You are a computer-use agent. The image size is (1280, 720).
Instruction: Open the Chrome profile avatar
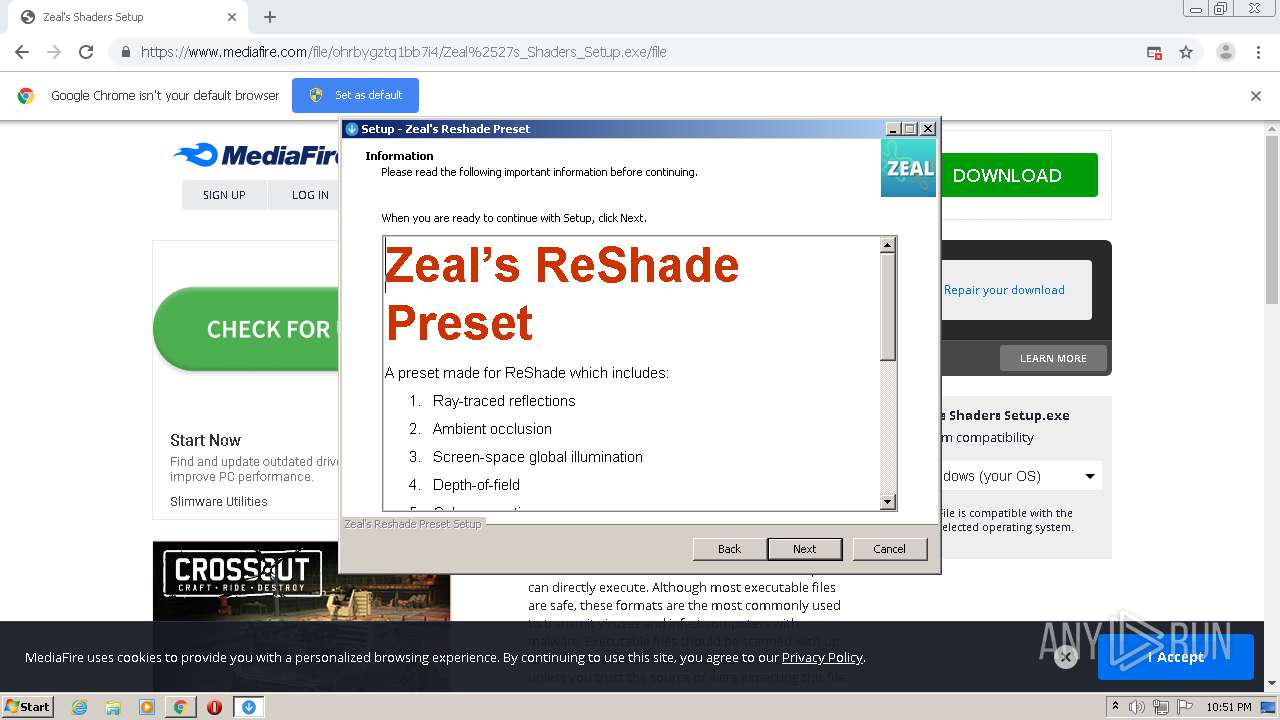[1225, 52]
